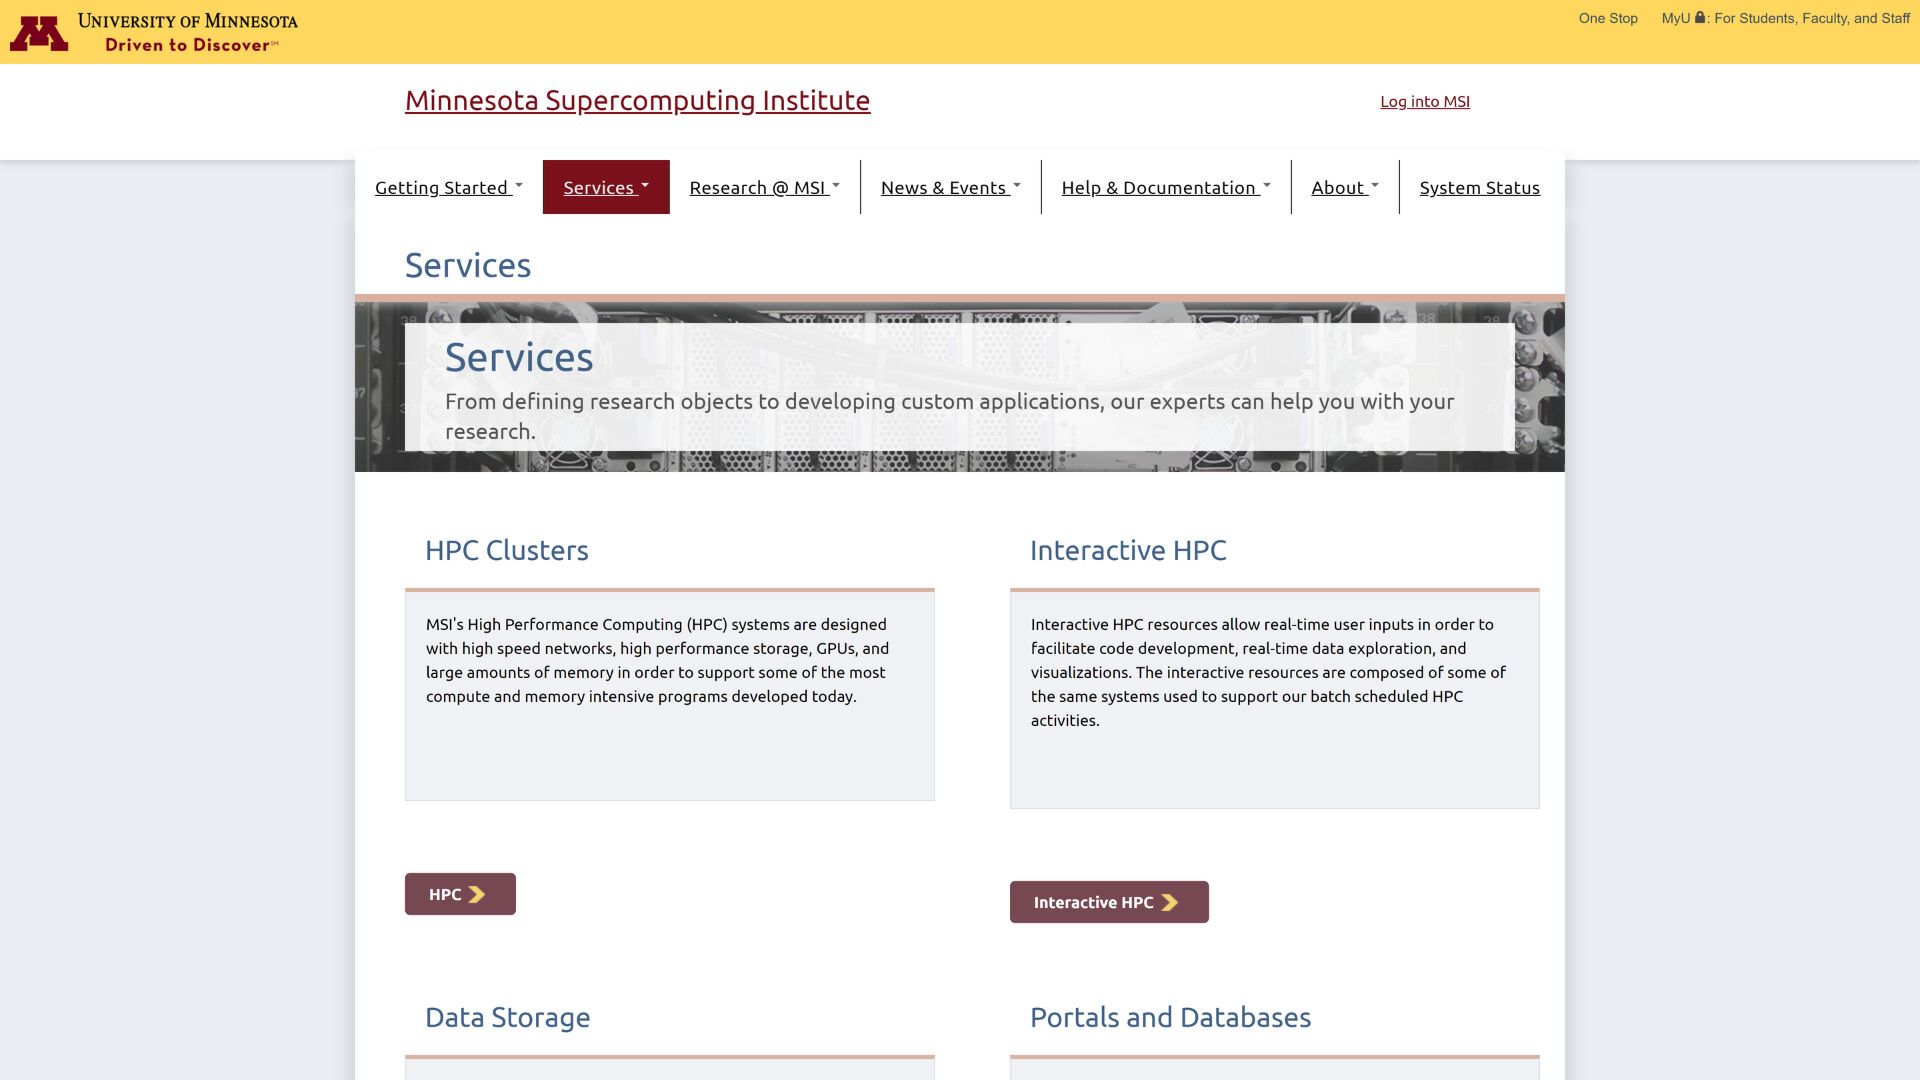Click the System Status nav icon
1920x1080 pixels.
point(1480,186)
